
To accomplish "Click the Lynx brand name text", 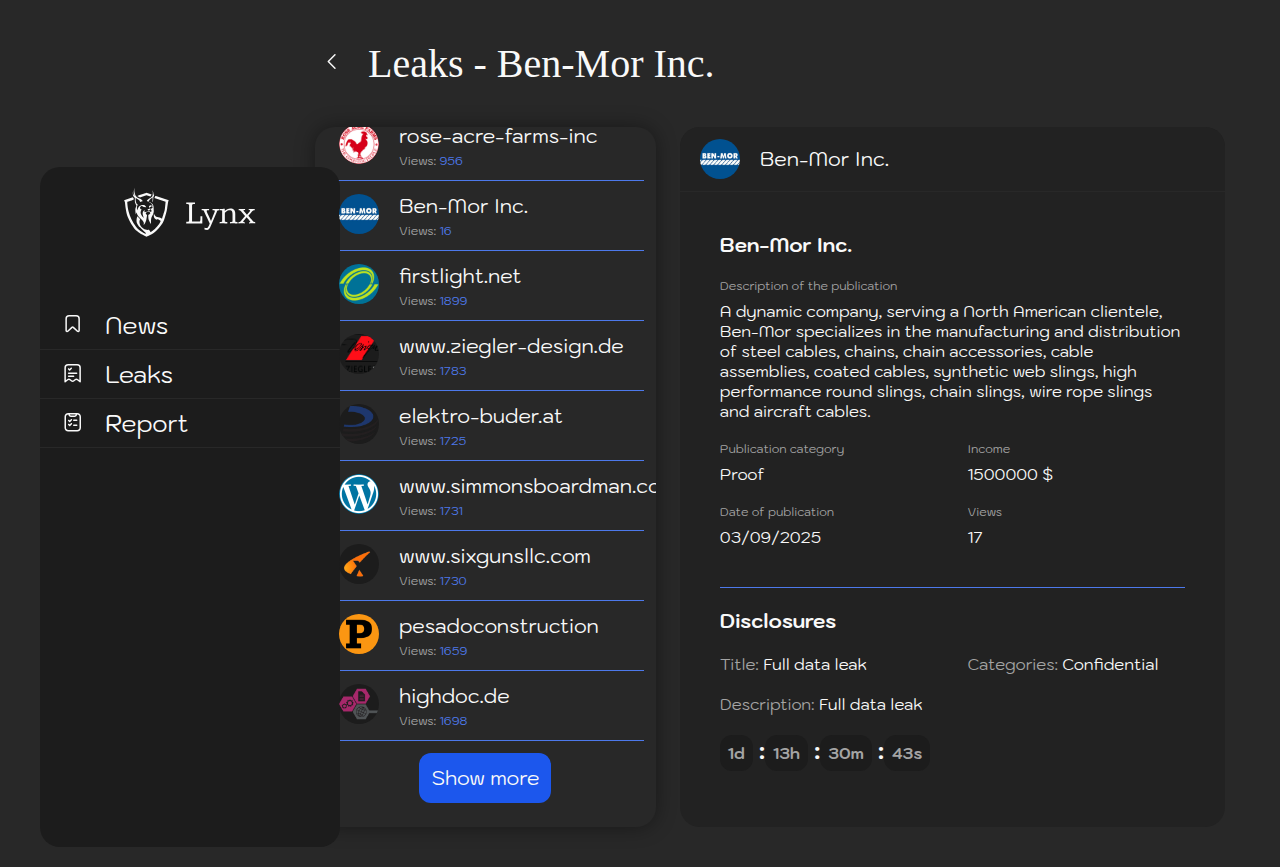I will (x=220, y=214).
